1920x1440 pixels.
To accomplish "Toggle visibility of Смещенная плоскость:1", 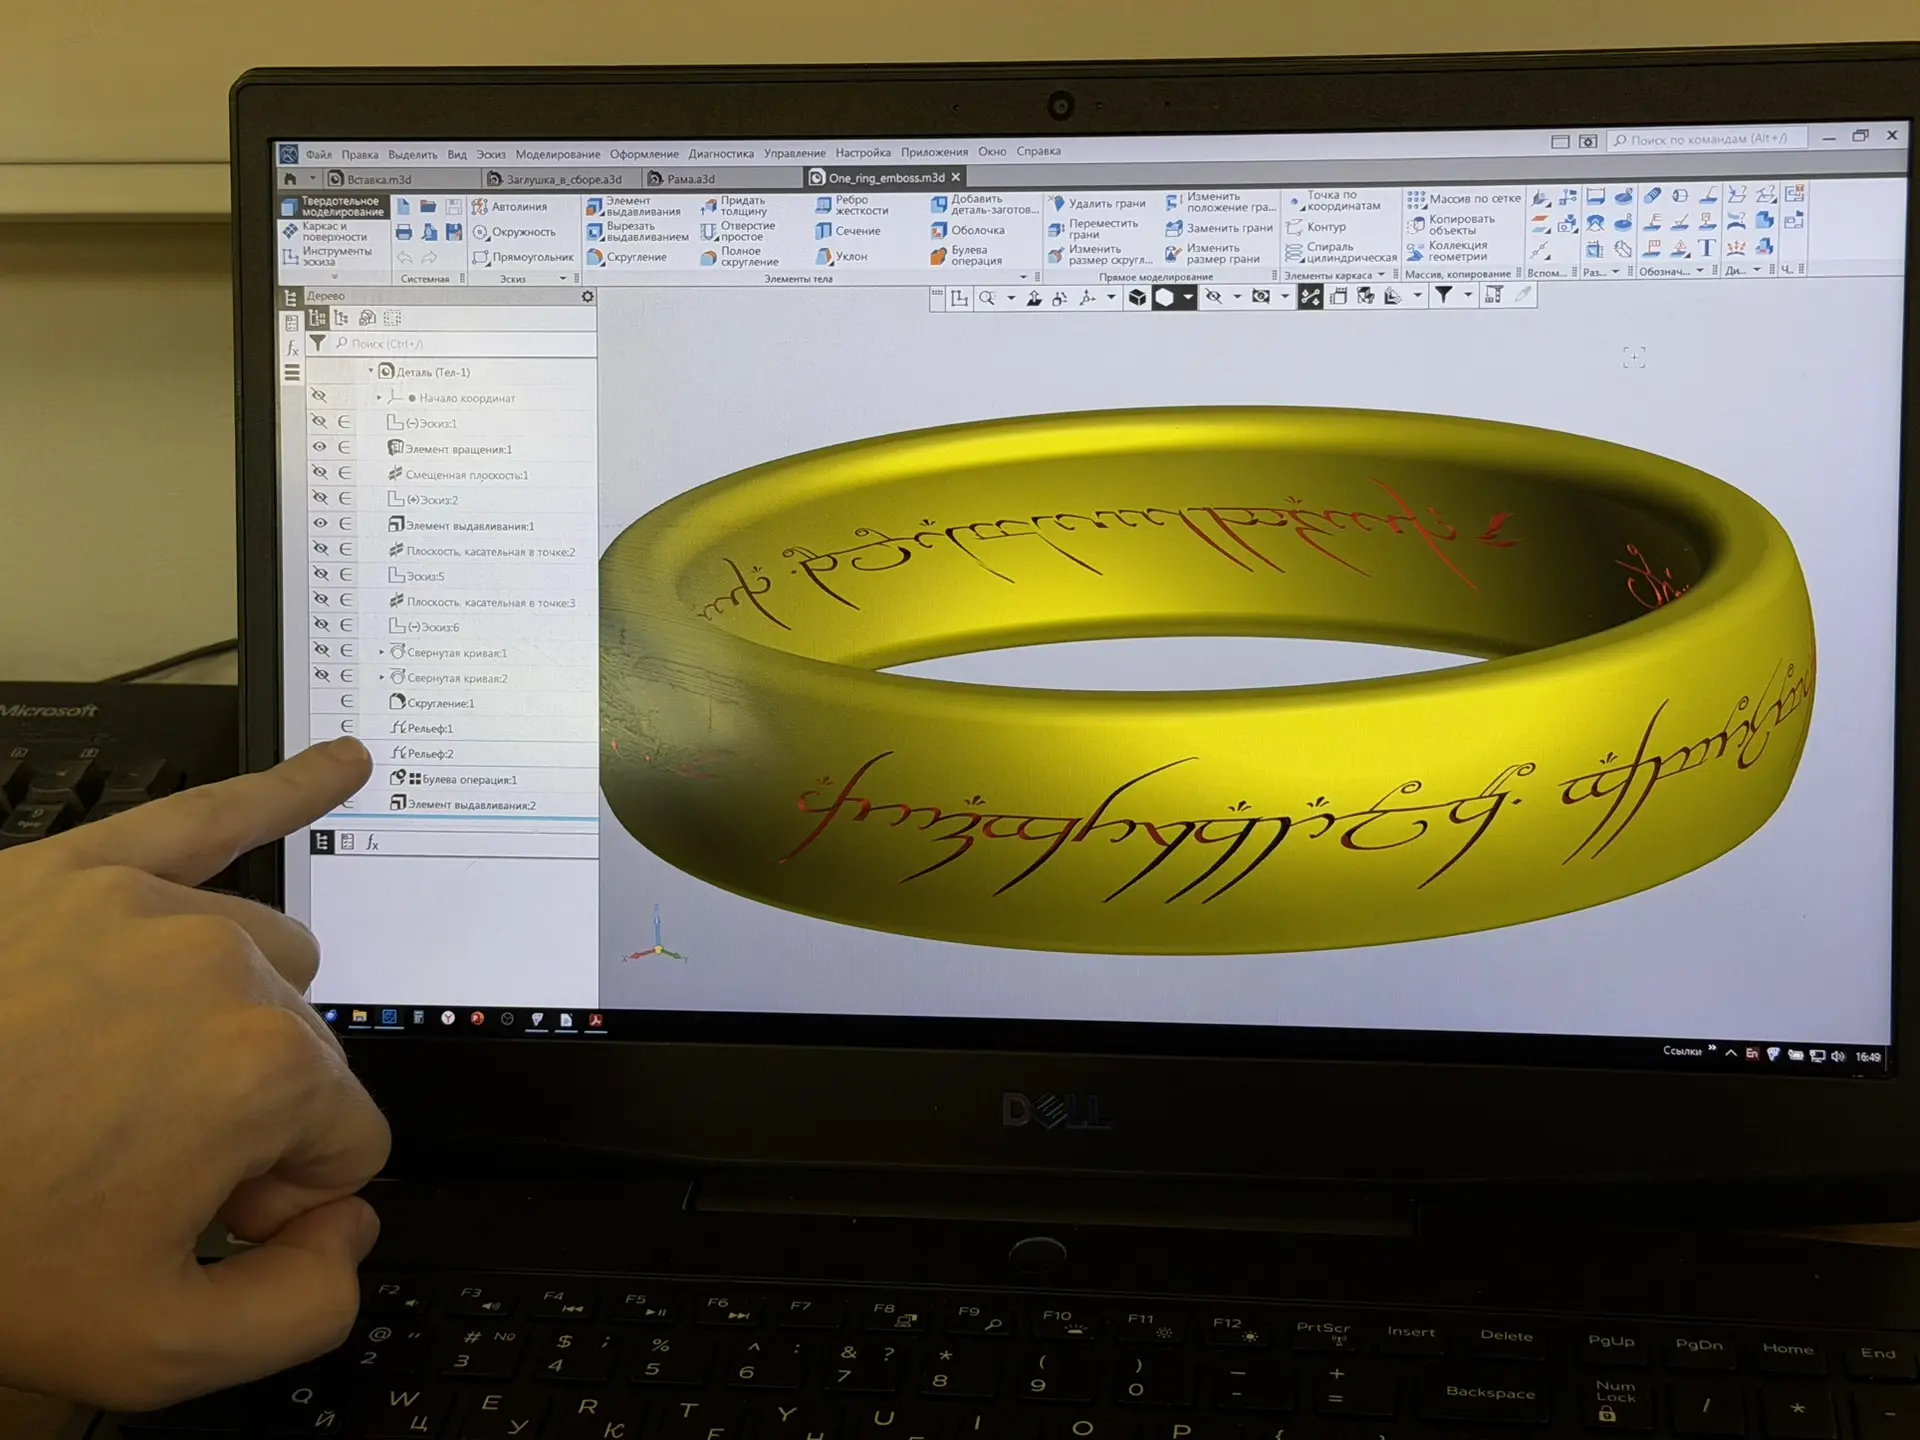I will [x=320, y=472].
